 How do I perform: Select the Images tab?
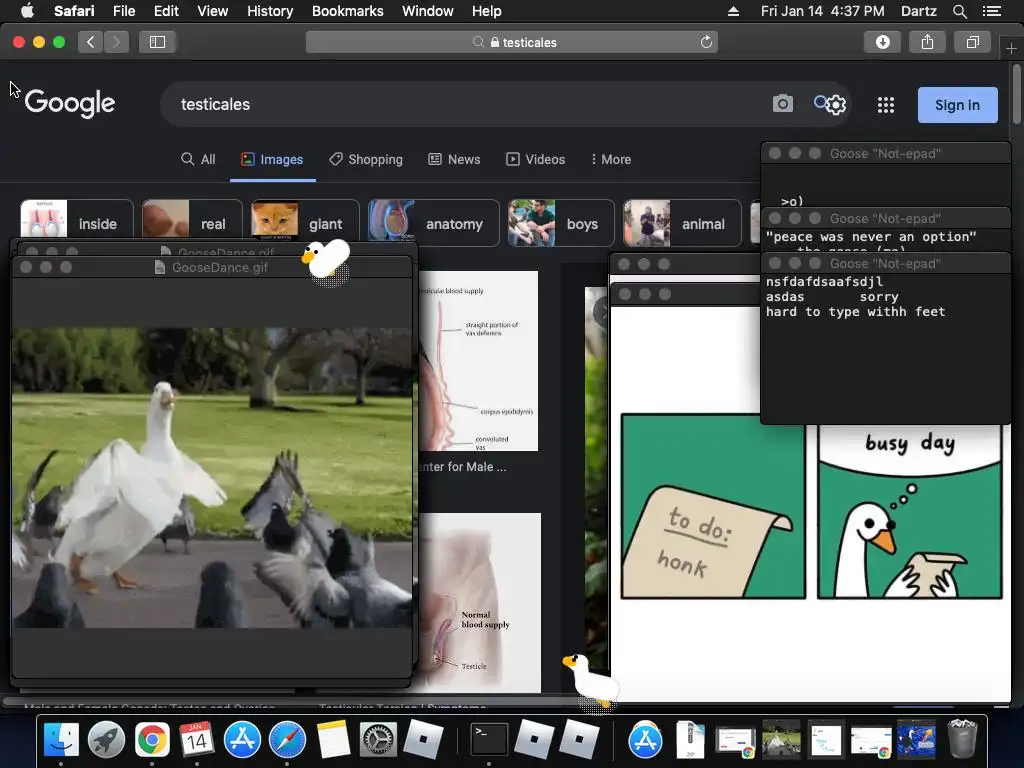pos(272,159)
